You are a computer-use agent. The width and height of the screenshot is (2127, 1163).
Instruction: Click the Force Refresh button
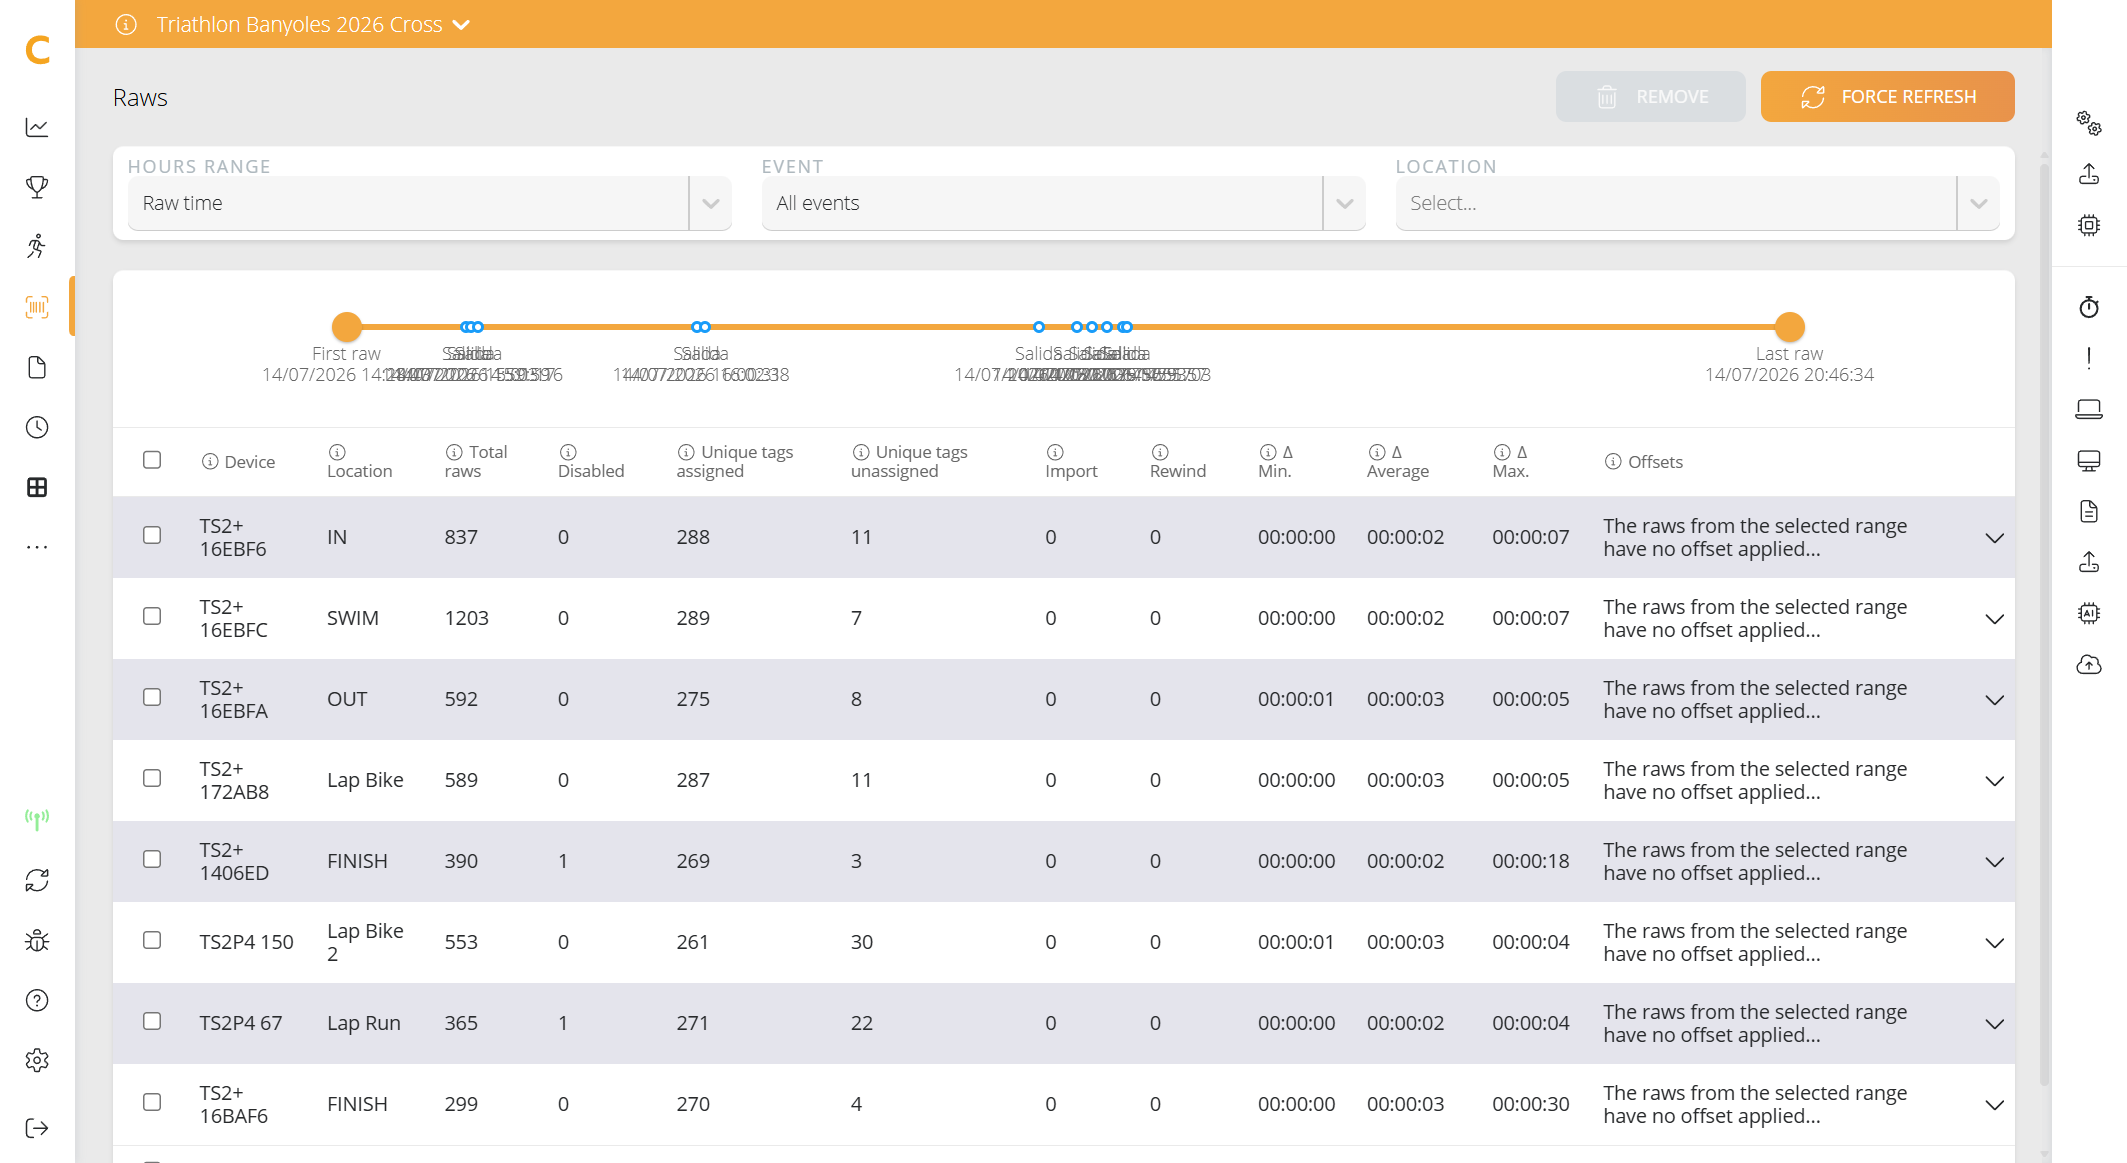pyautogui.click(x=1887, y=97)
